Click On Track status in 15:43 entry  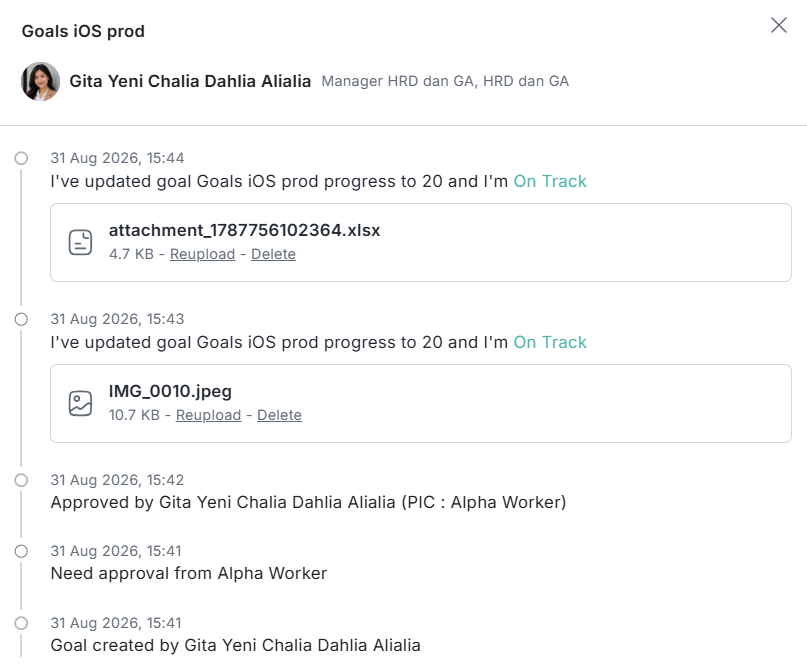[550, 342]
